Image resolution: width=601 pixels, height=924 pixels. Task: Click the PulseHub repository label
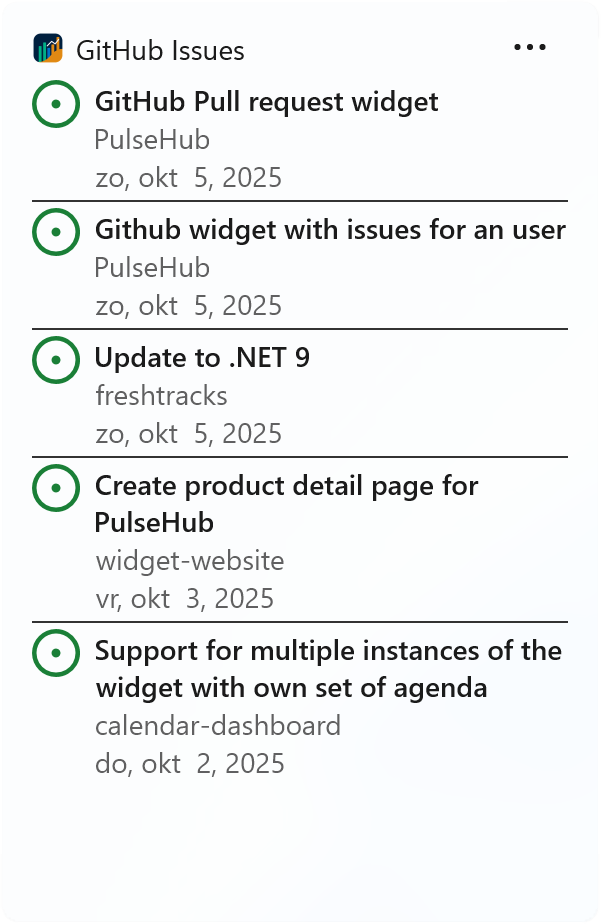point(150,140)
